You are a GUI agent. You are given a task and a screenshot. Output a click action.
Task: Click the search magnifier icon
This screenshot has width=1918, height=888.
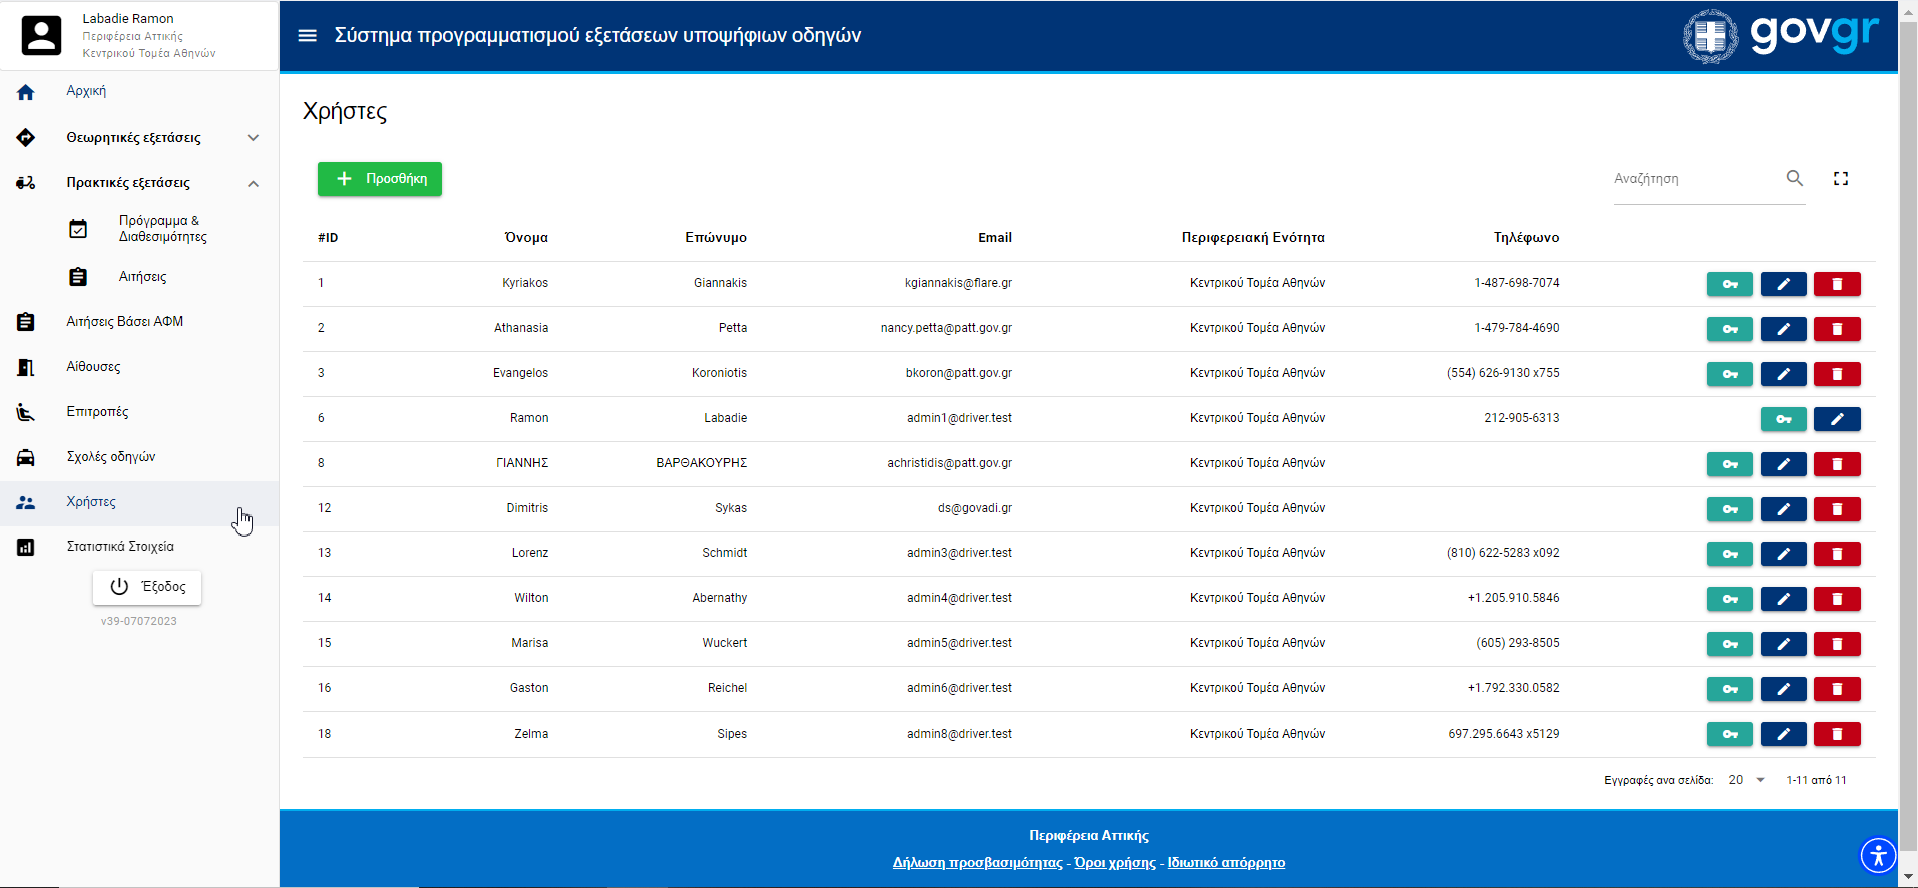tap(1795, 178)
